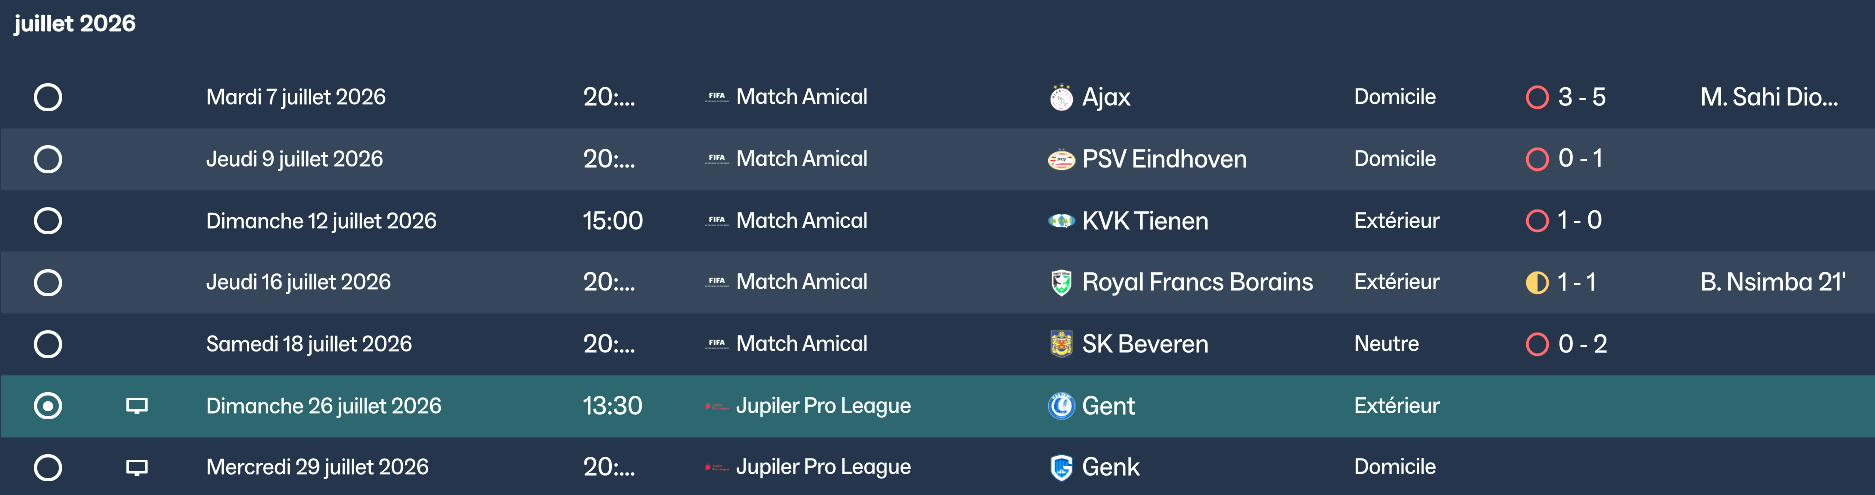Image resolution: width=1875 pixels, height=495 pixels.
Task: Open the Royal Francs Borains team link
Action: (x=1197, y=283)
